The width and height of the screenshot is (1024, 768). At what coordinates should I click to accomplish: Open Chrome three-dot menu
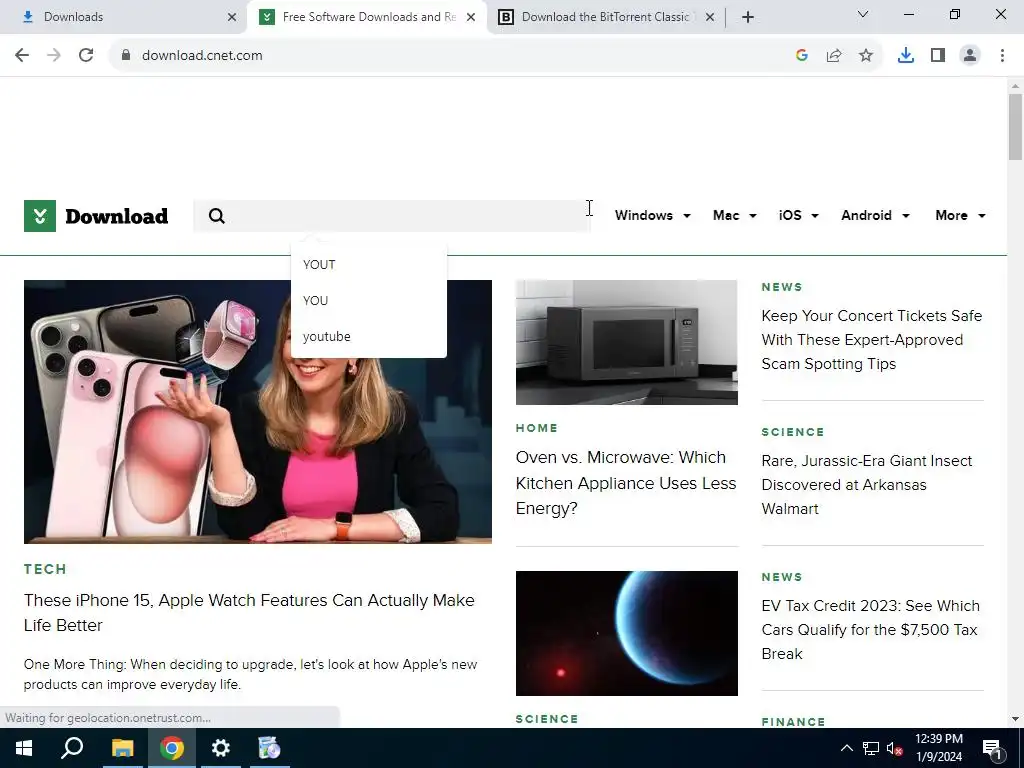tap(1002, 56)
